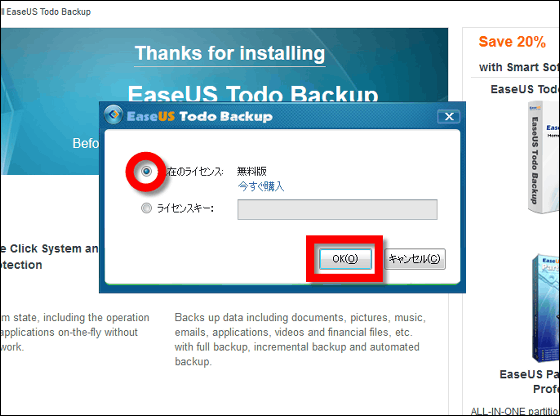Click the Click System protection feature heading
The width and height of the screenshot is (560, 416).
[x=49, y=256]
